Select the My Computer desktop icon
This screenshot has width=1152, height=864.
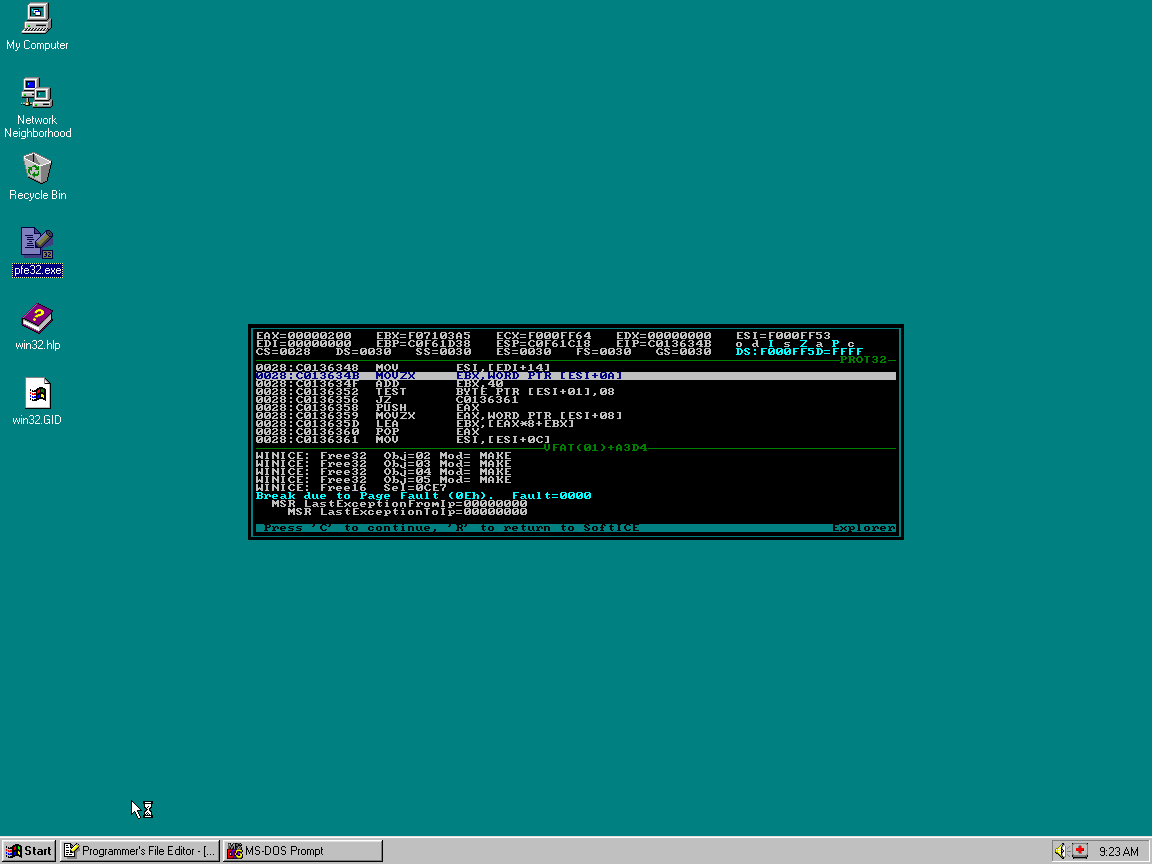pos(37,27)
